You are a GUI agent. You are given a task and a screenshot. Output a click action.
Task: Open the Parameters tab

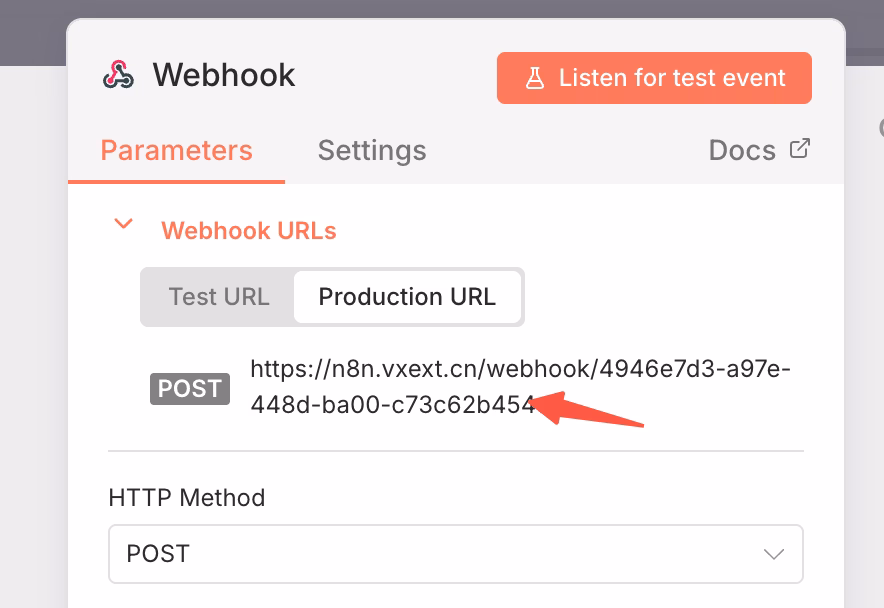pos(177,150)
